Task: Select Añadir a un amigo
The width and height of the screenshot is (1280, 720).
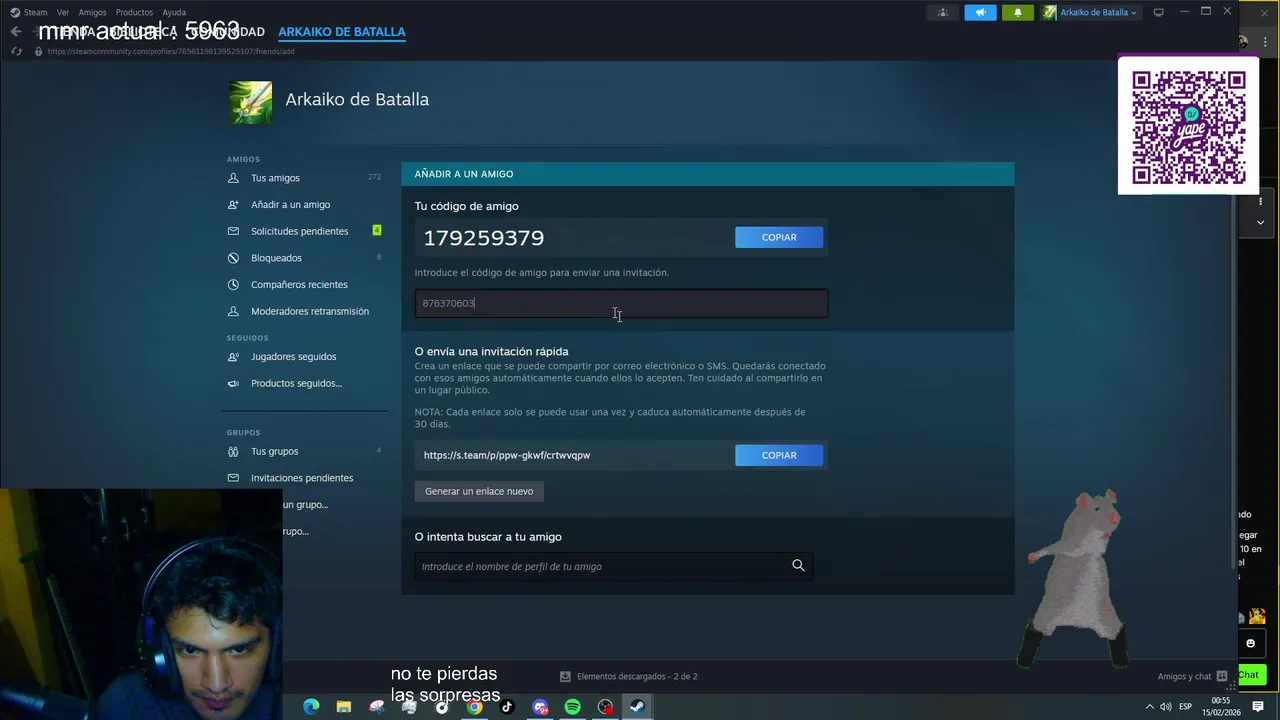Action: 290,205
